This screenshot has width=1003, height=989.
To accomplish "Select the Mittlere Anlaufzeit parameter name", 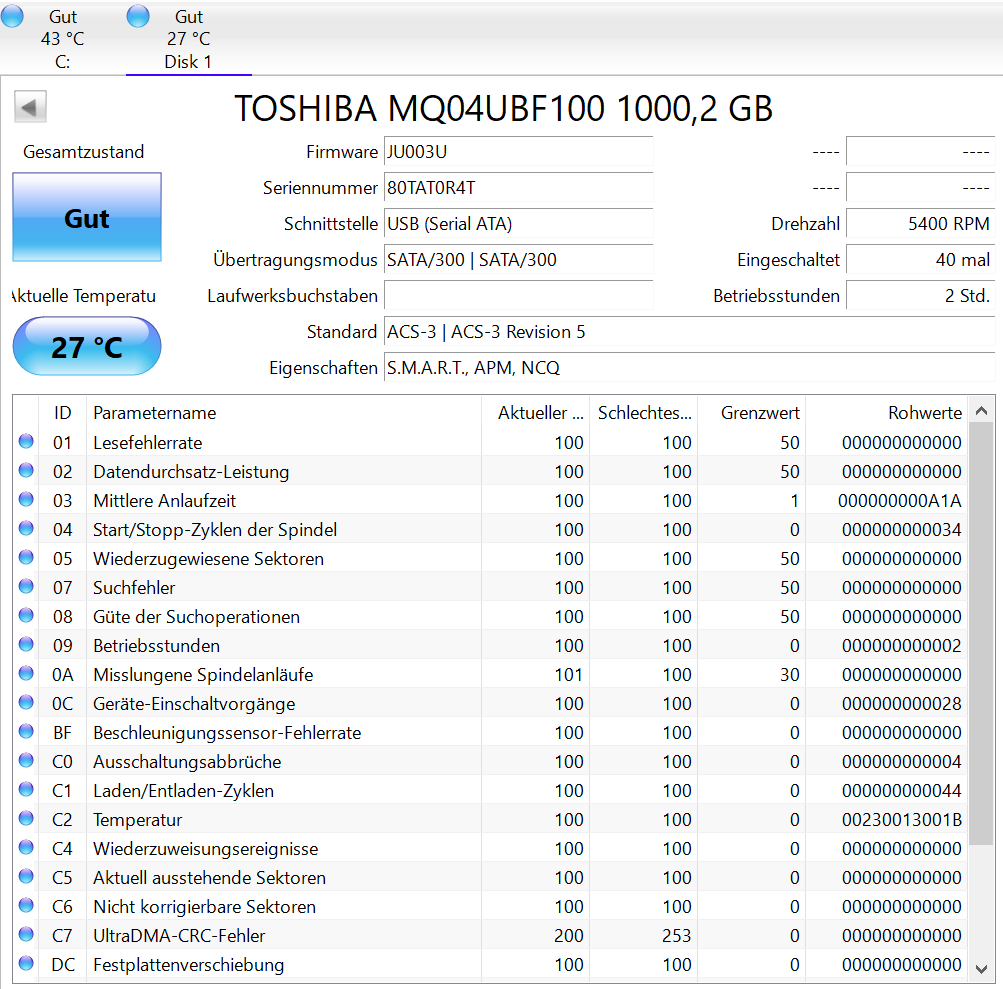I will pyautogui.click(x=164, y=501).
